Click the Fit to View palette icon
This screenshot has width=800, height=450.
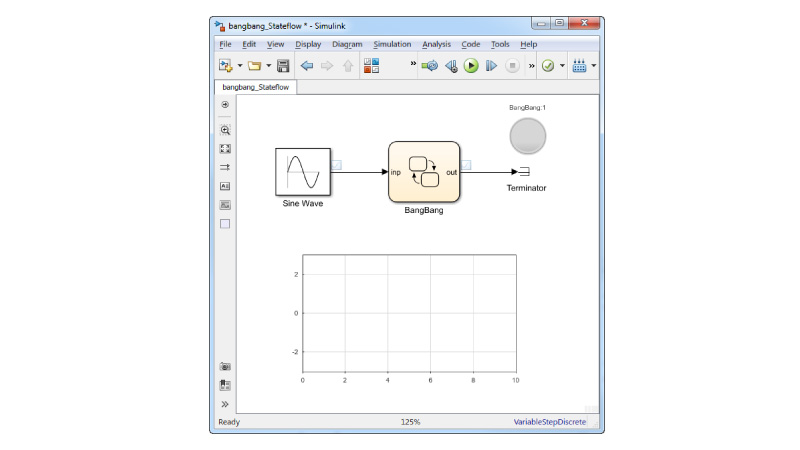click(225, 149)
